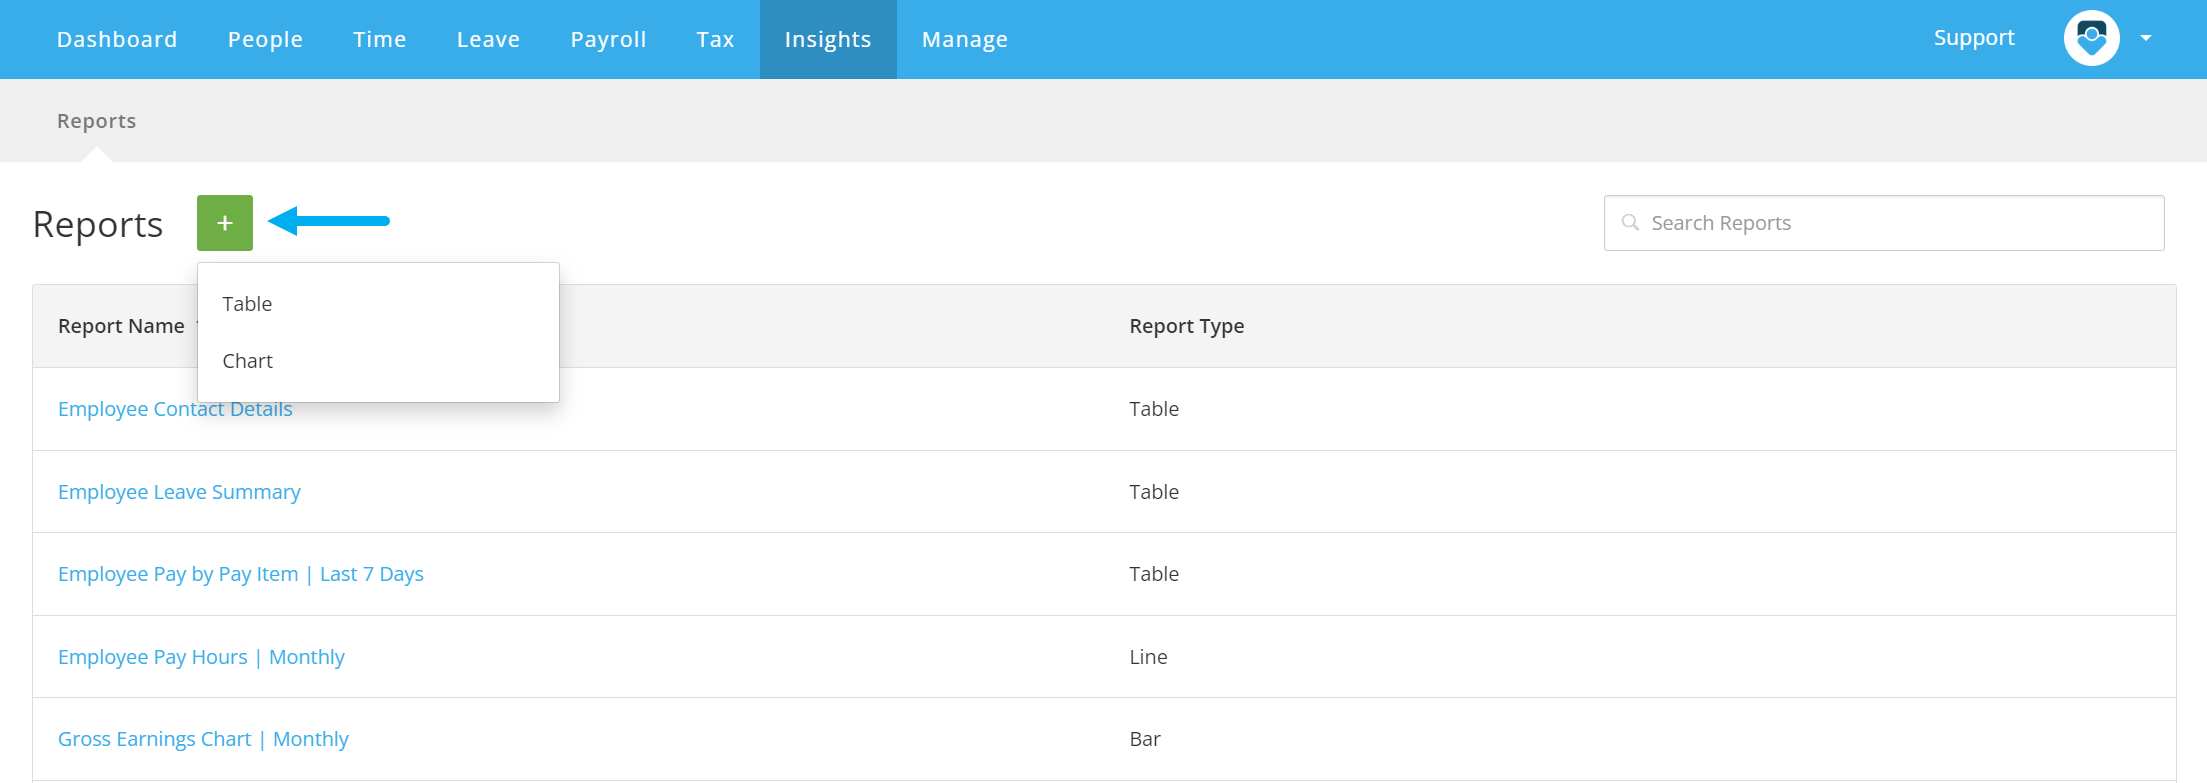Expand the account dropdown caret
This screenshot has width=2207, height=783.
pos(2146,38)
